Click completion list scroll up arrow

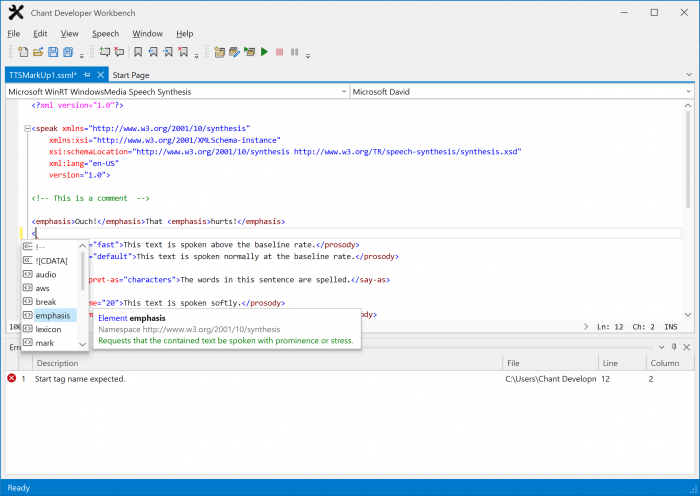(x=82, y=246)
